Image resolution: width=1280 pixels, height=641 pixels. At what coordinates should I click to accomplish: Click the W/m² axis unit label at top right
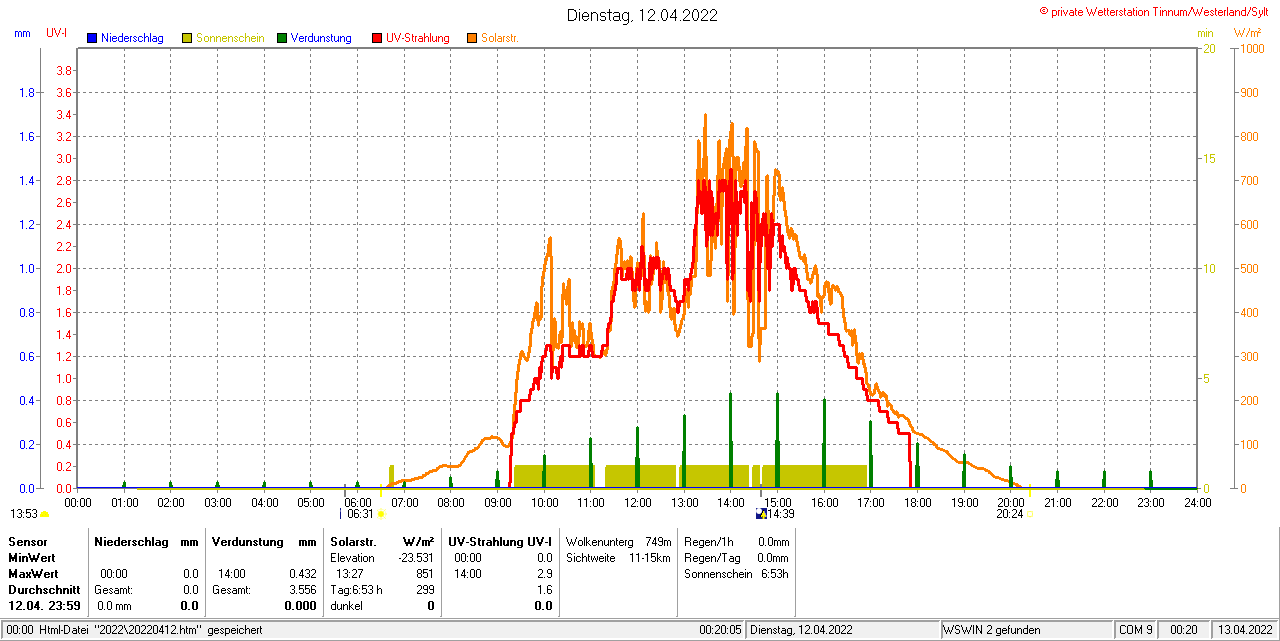coord(1247,33)
